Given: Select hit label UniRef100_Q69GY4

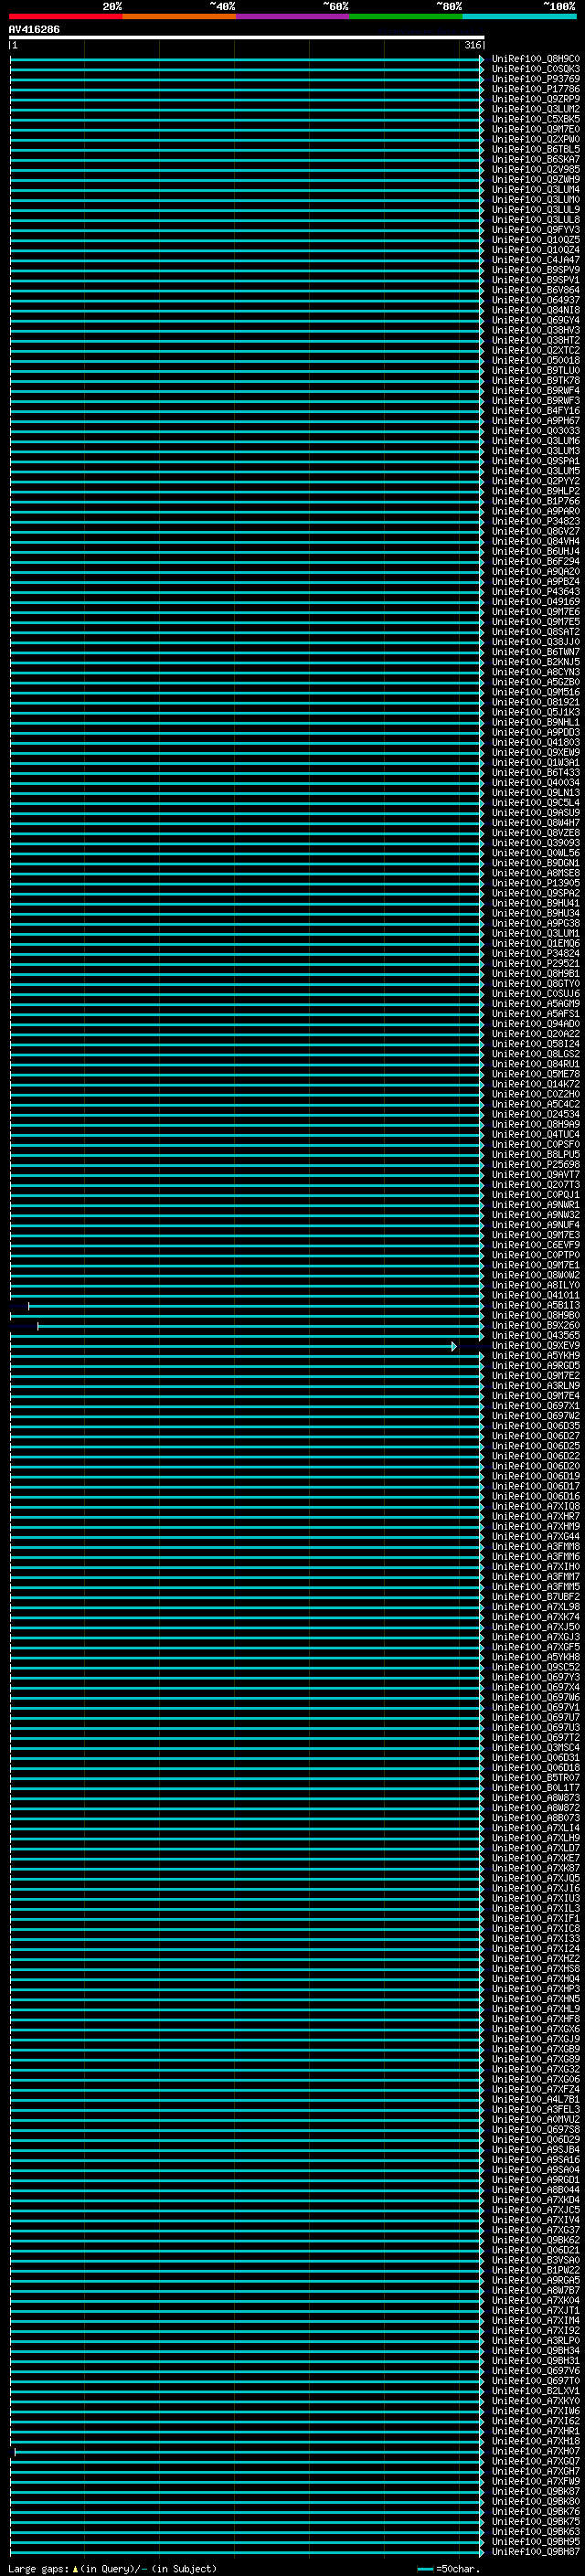Looking at the screenshot, I should tap(536, 320).
